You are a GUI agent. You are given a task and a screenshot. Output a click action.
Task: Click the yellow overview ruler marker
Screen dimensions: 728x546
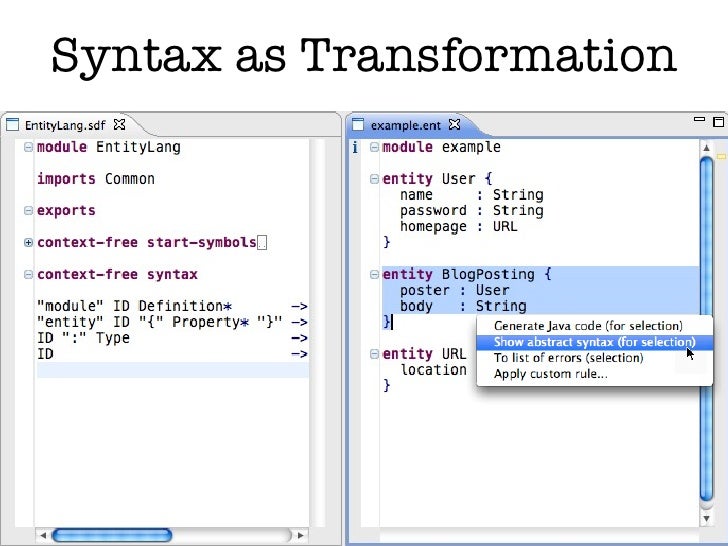pos(722,156)
